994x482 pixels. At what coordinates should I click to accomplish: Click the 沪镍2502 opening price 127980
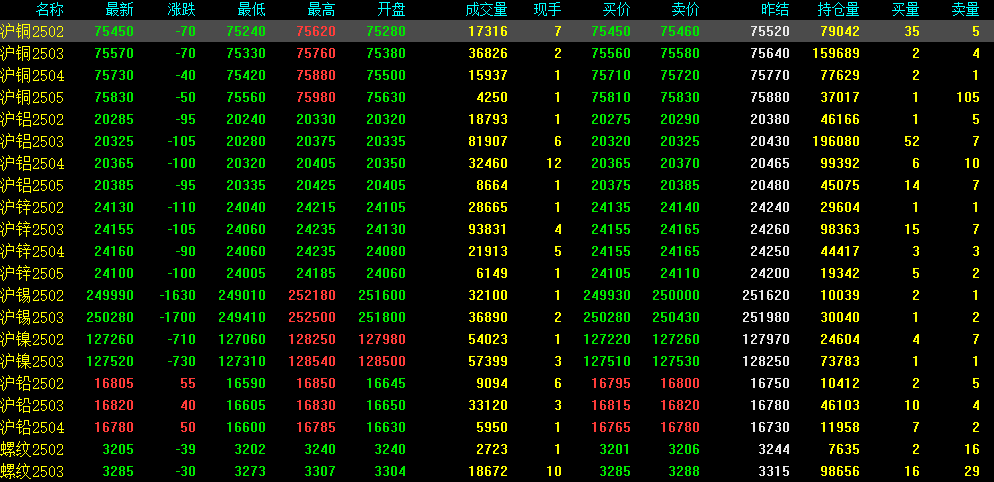point(382,339)
